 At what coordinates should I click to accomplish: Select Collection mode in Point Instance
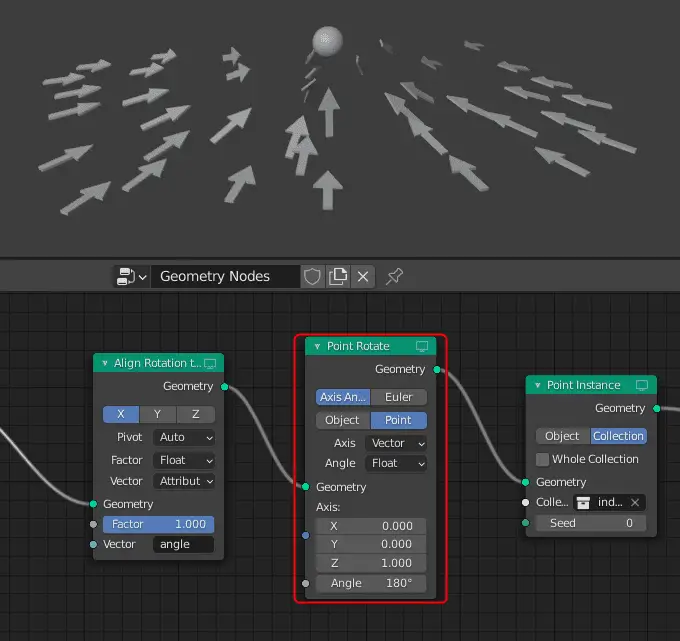[618, 436]
